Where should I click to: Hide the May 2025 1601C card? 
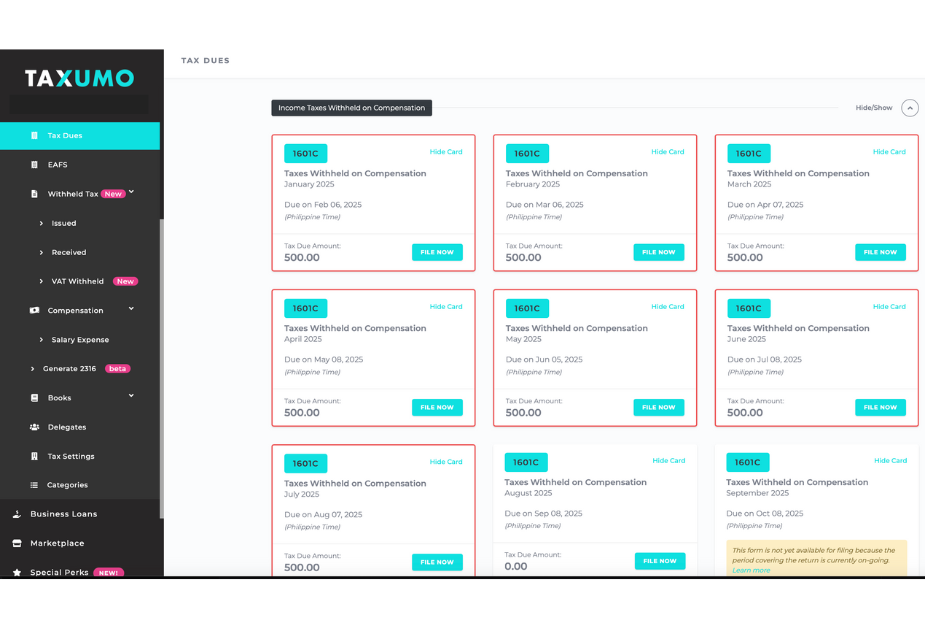click(x=668, y=307)
